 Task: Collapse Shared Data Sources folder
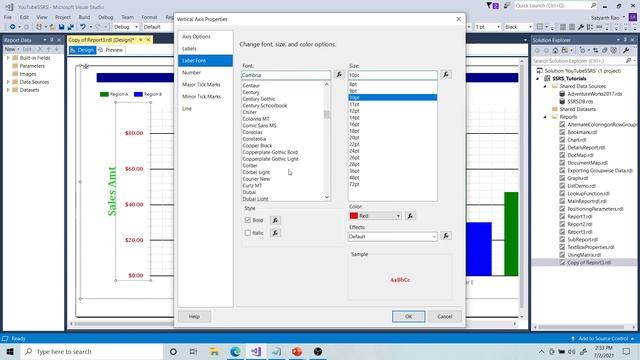[545, 86]
